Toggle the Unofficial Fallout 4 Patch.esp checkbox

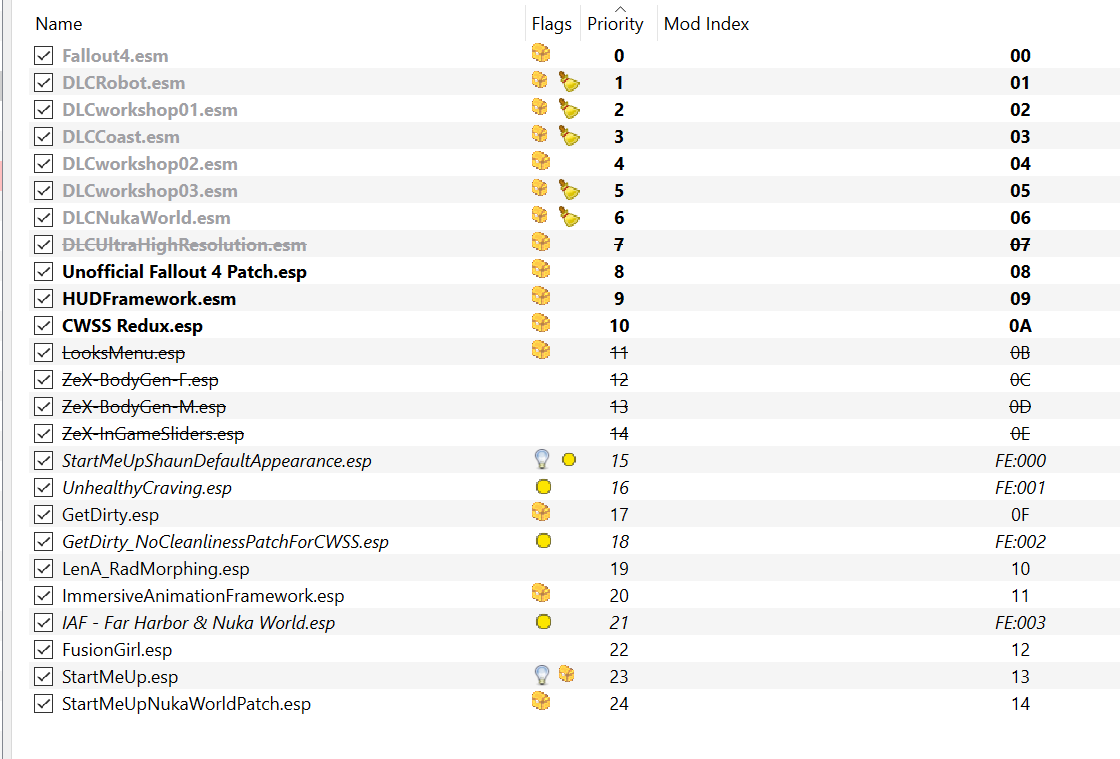(x=44, y=271)
